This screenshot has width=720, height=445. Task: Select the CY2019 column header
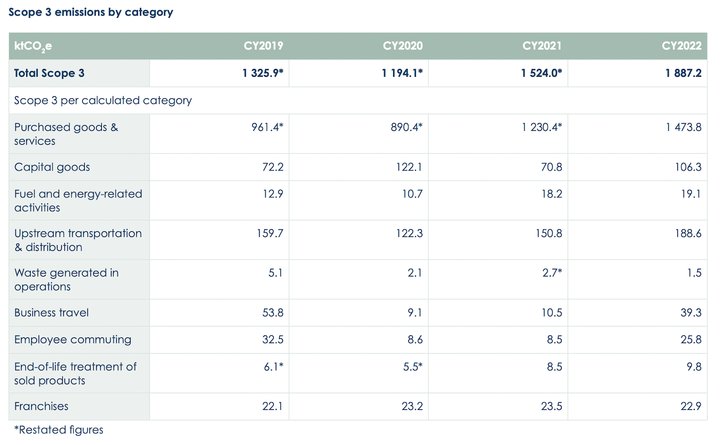coord(266,46)
